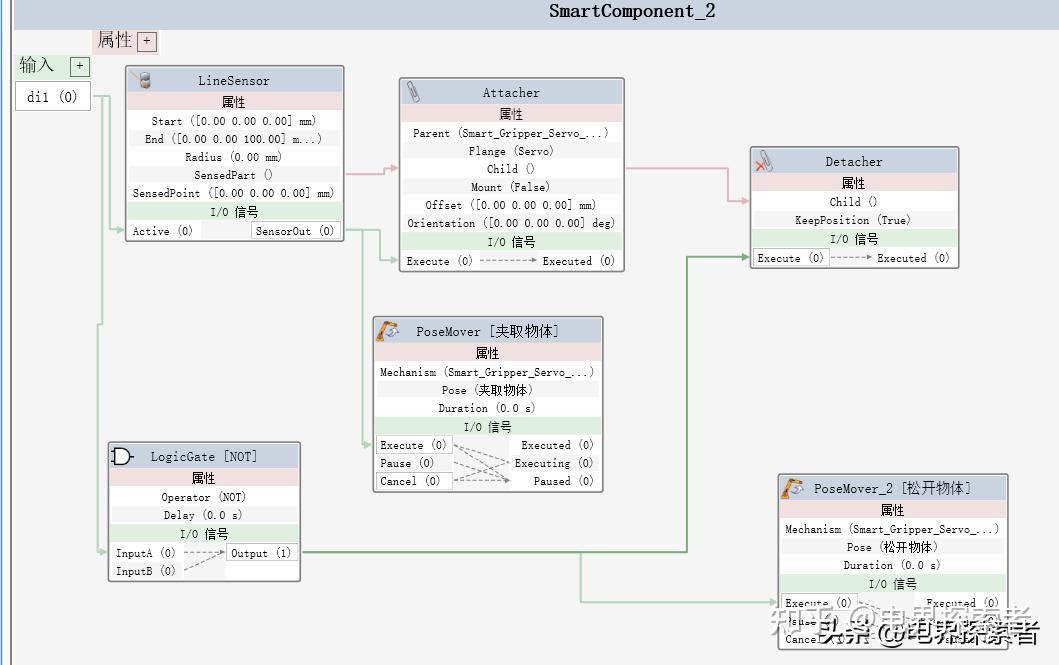The height and width of the screenshot is (665, 1059).
Task: Click the LineSensor component icon
Action: pos(140,80)
